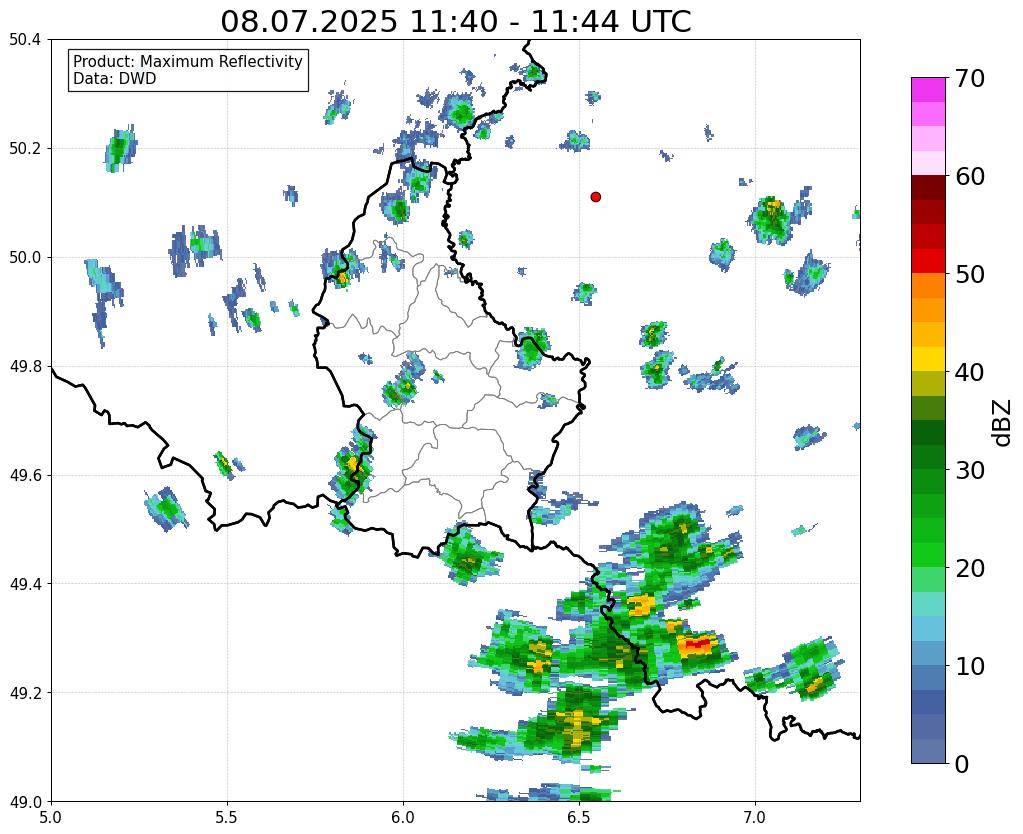Click the magenta top segment of colorbar
Viewport: 1023px width, 834px height.
coord(928,90)
